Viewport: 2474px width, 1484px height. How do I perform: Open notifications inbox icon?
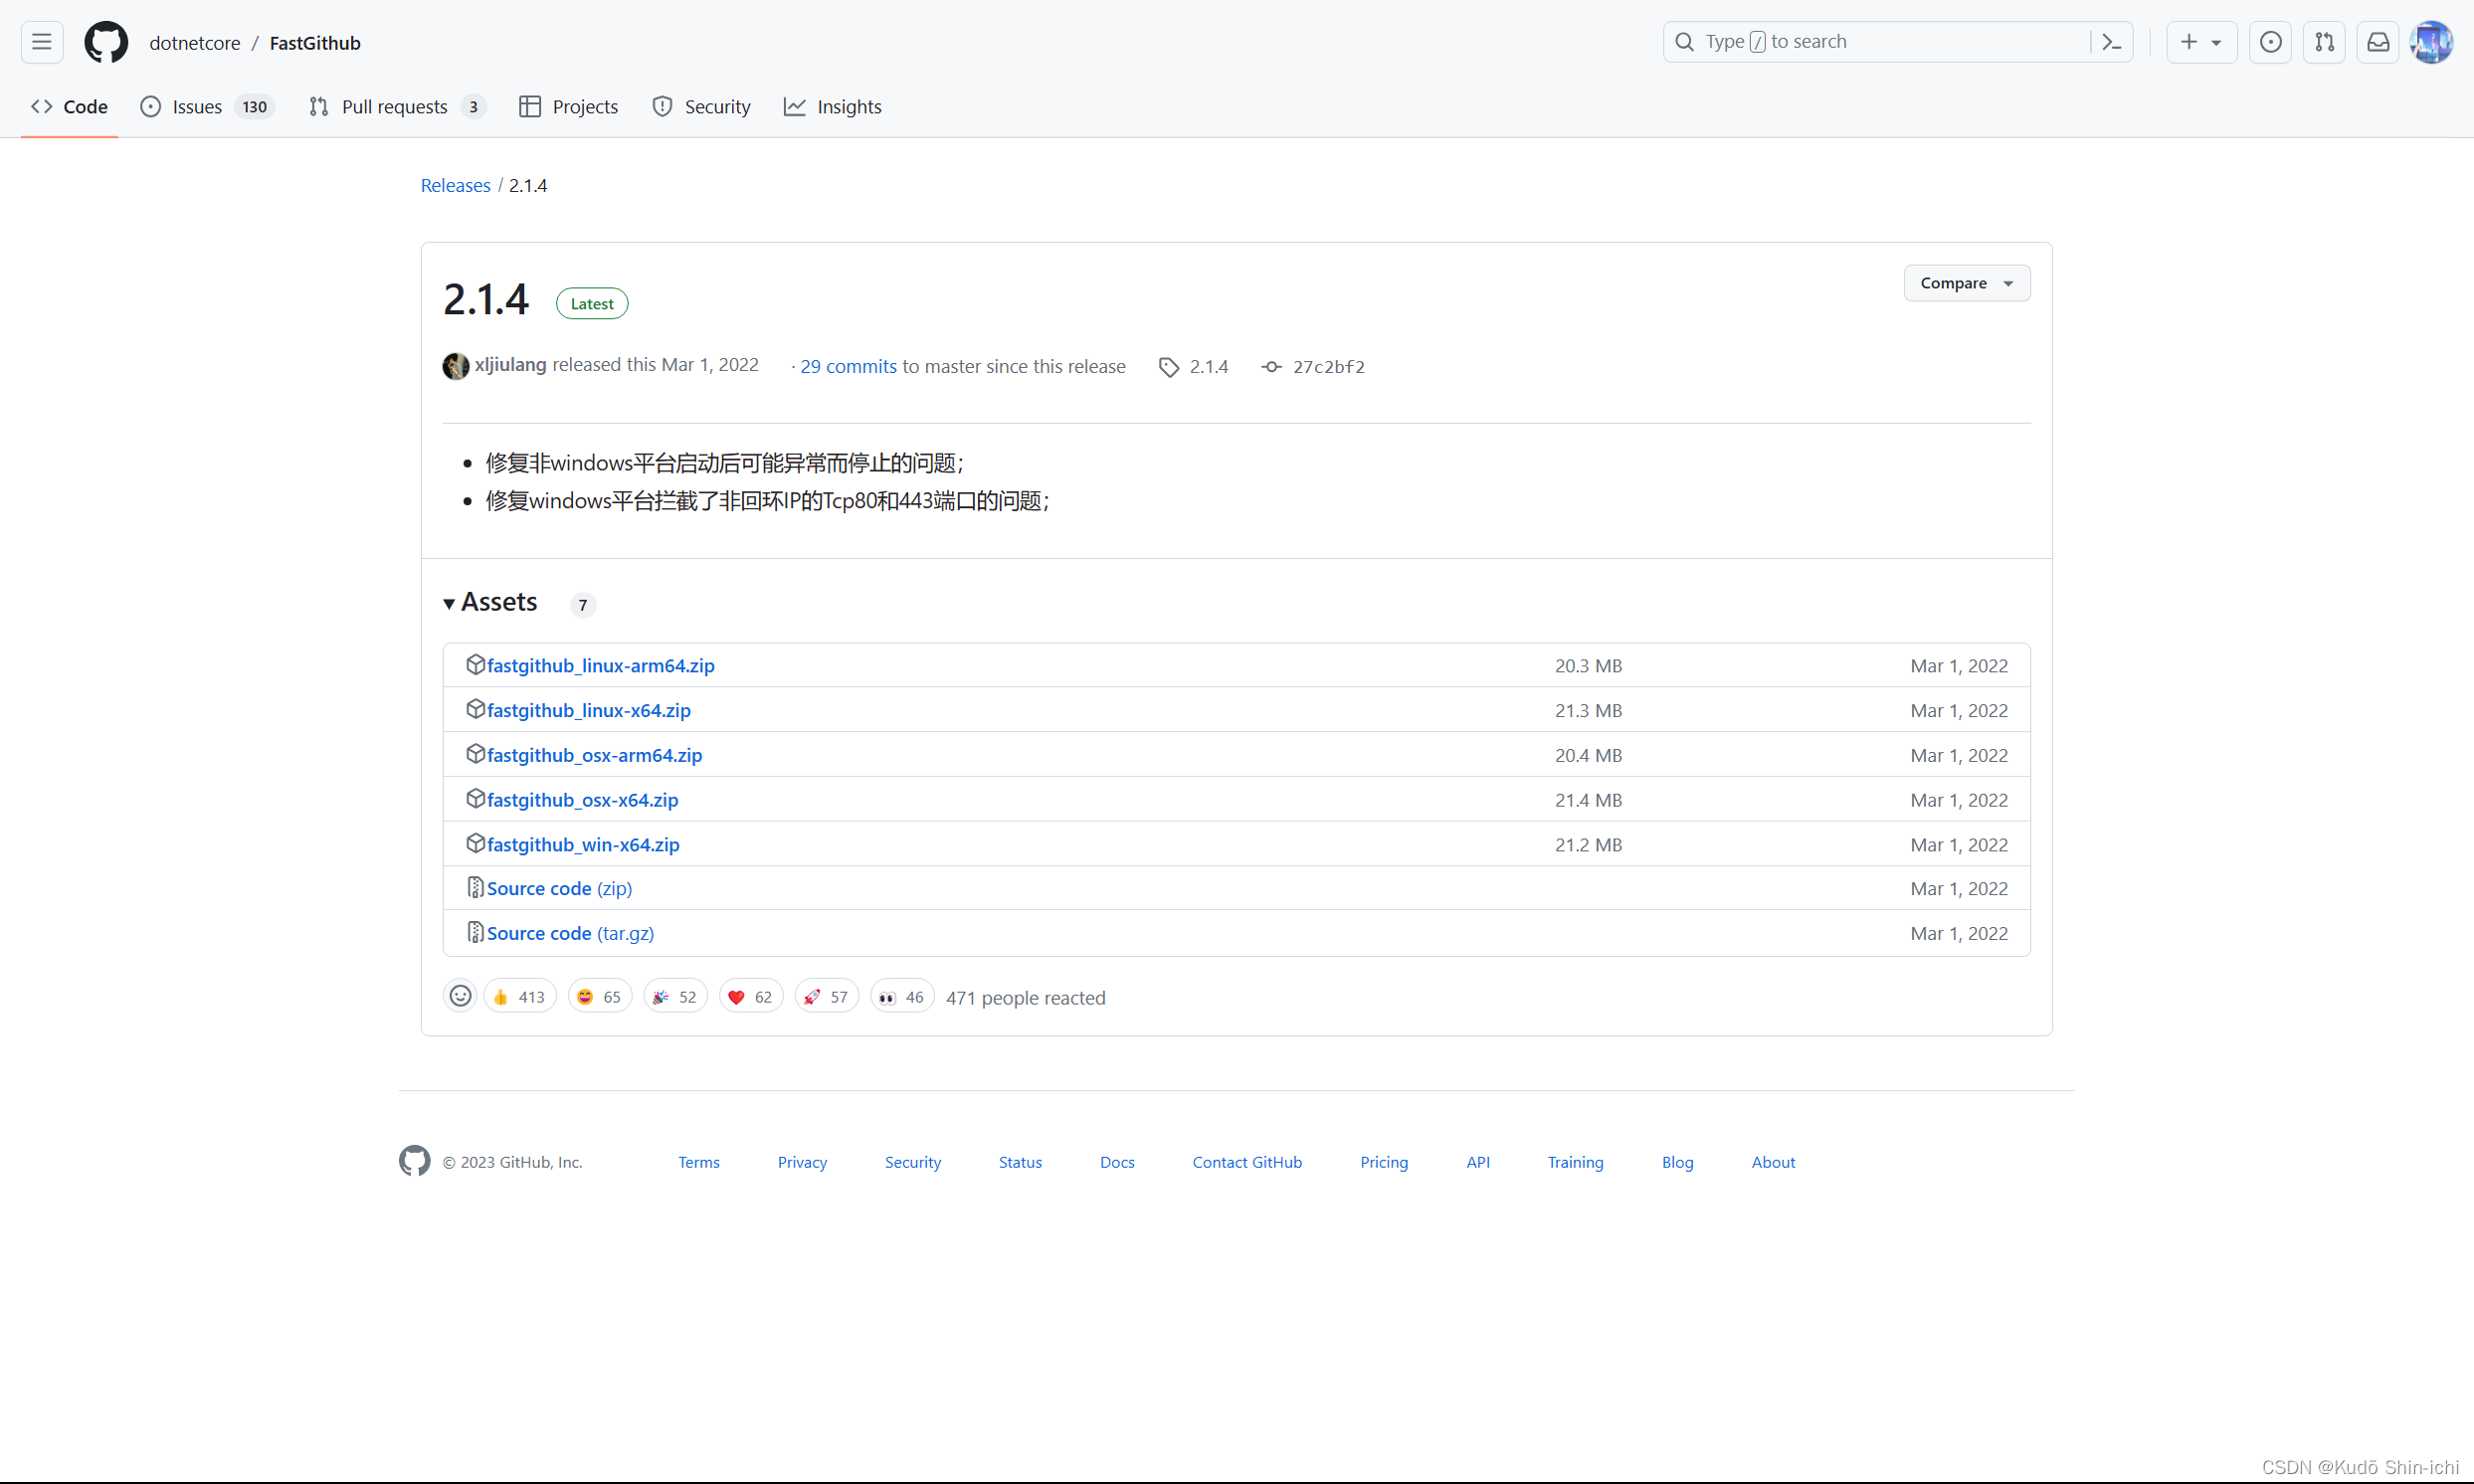(2378, 42)
